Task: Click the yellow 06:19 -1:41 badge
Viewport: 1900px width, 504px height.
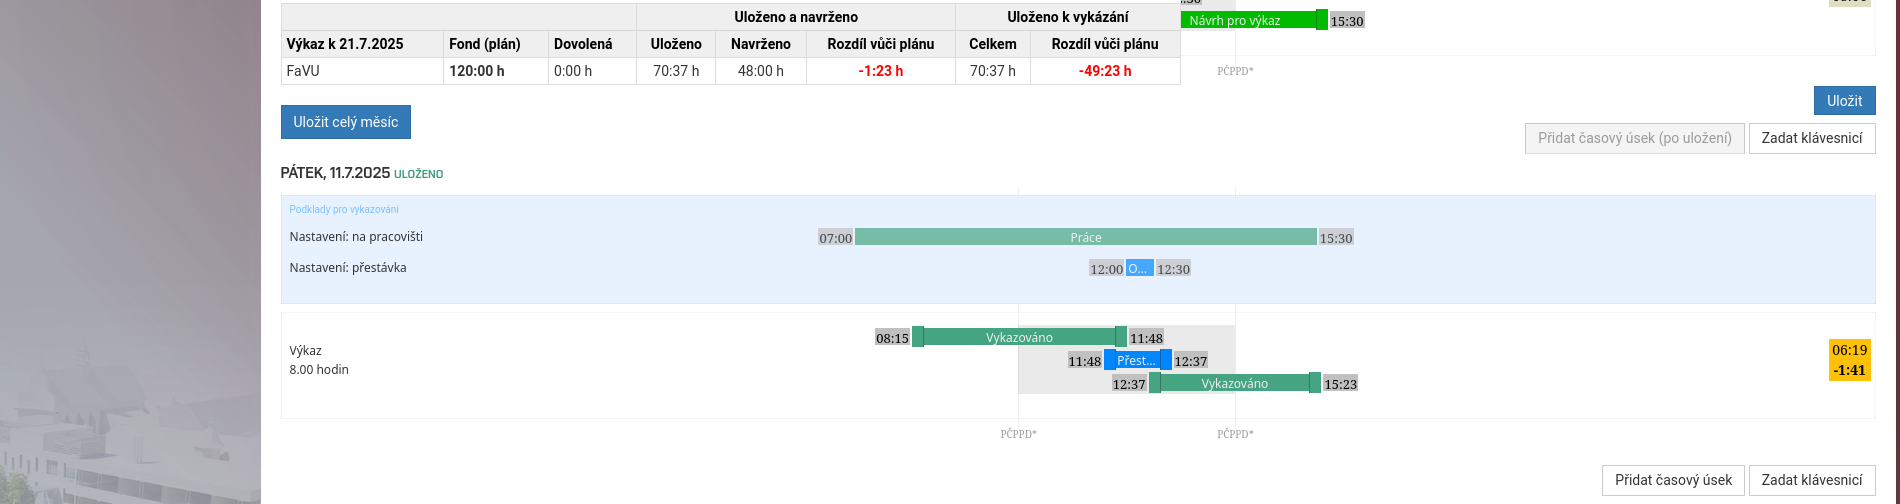Action: 1849,360
